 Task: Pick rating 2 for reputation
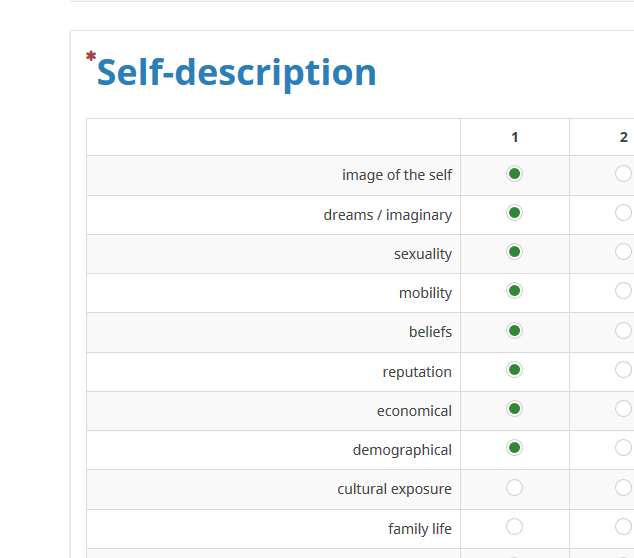pos(623,370)
